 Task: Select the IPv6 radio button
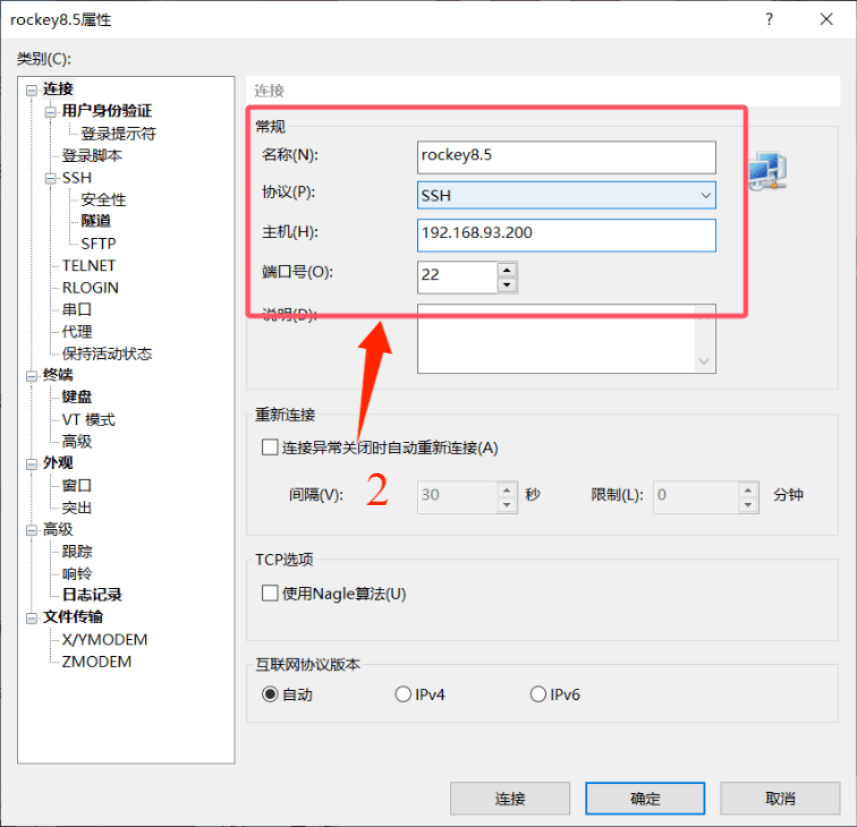coord(538,694)
